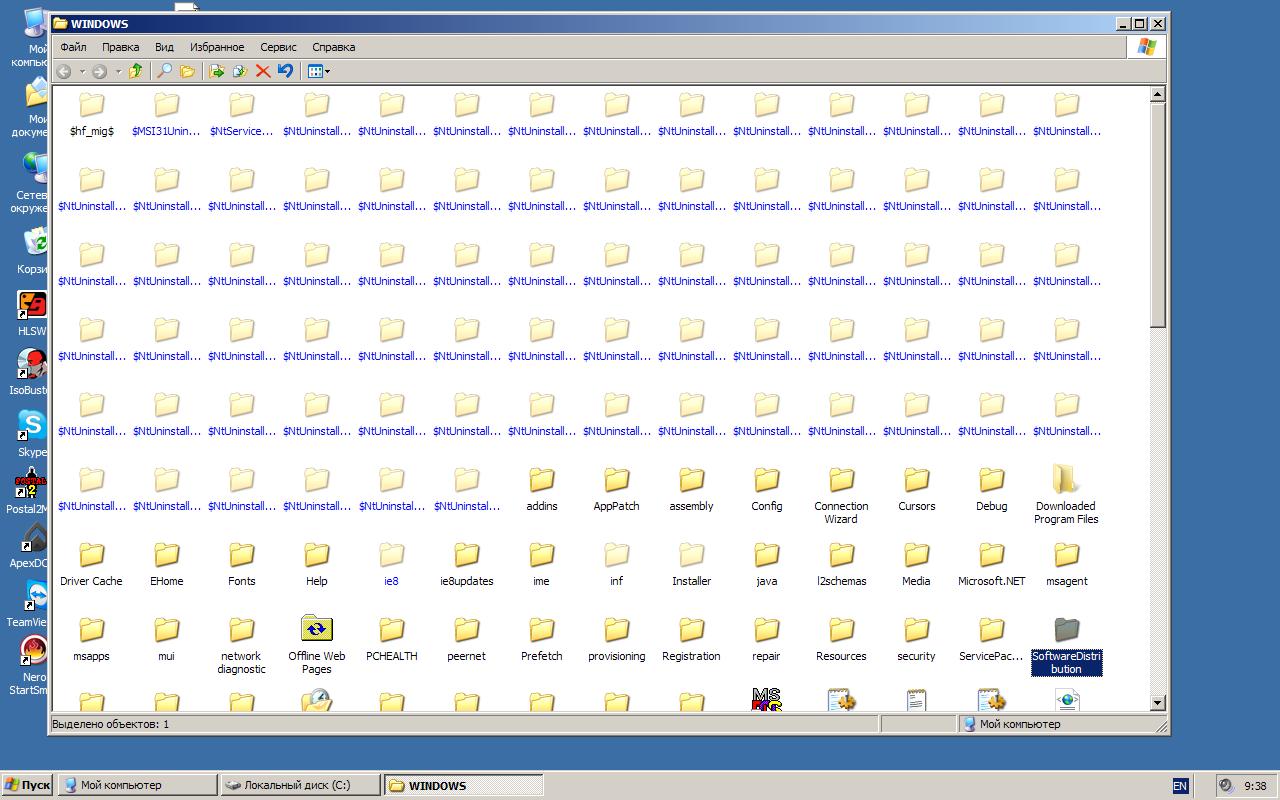Viewport: 1280px width, 800px height.
Task: Toggle the Folders pane button
Action: tap(187, 71)
